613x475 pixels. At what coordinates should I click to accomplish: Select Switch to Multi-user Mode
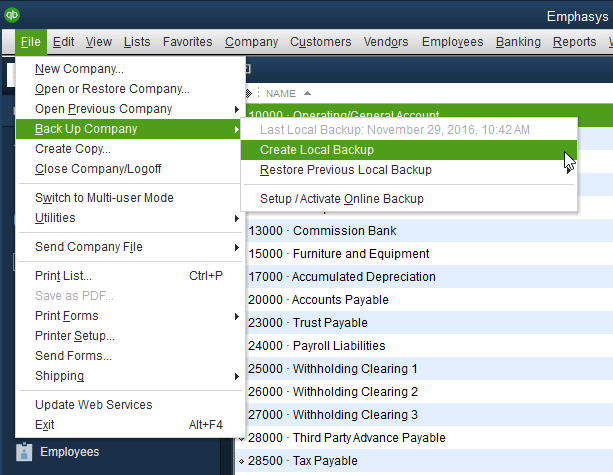tap(129, 198)
